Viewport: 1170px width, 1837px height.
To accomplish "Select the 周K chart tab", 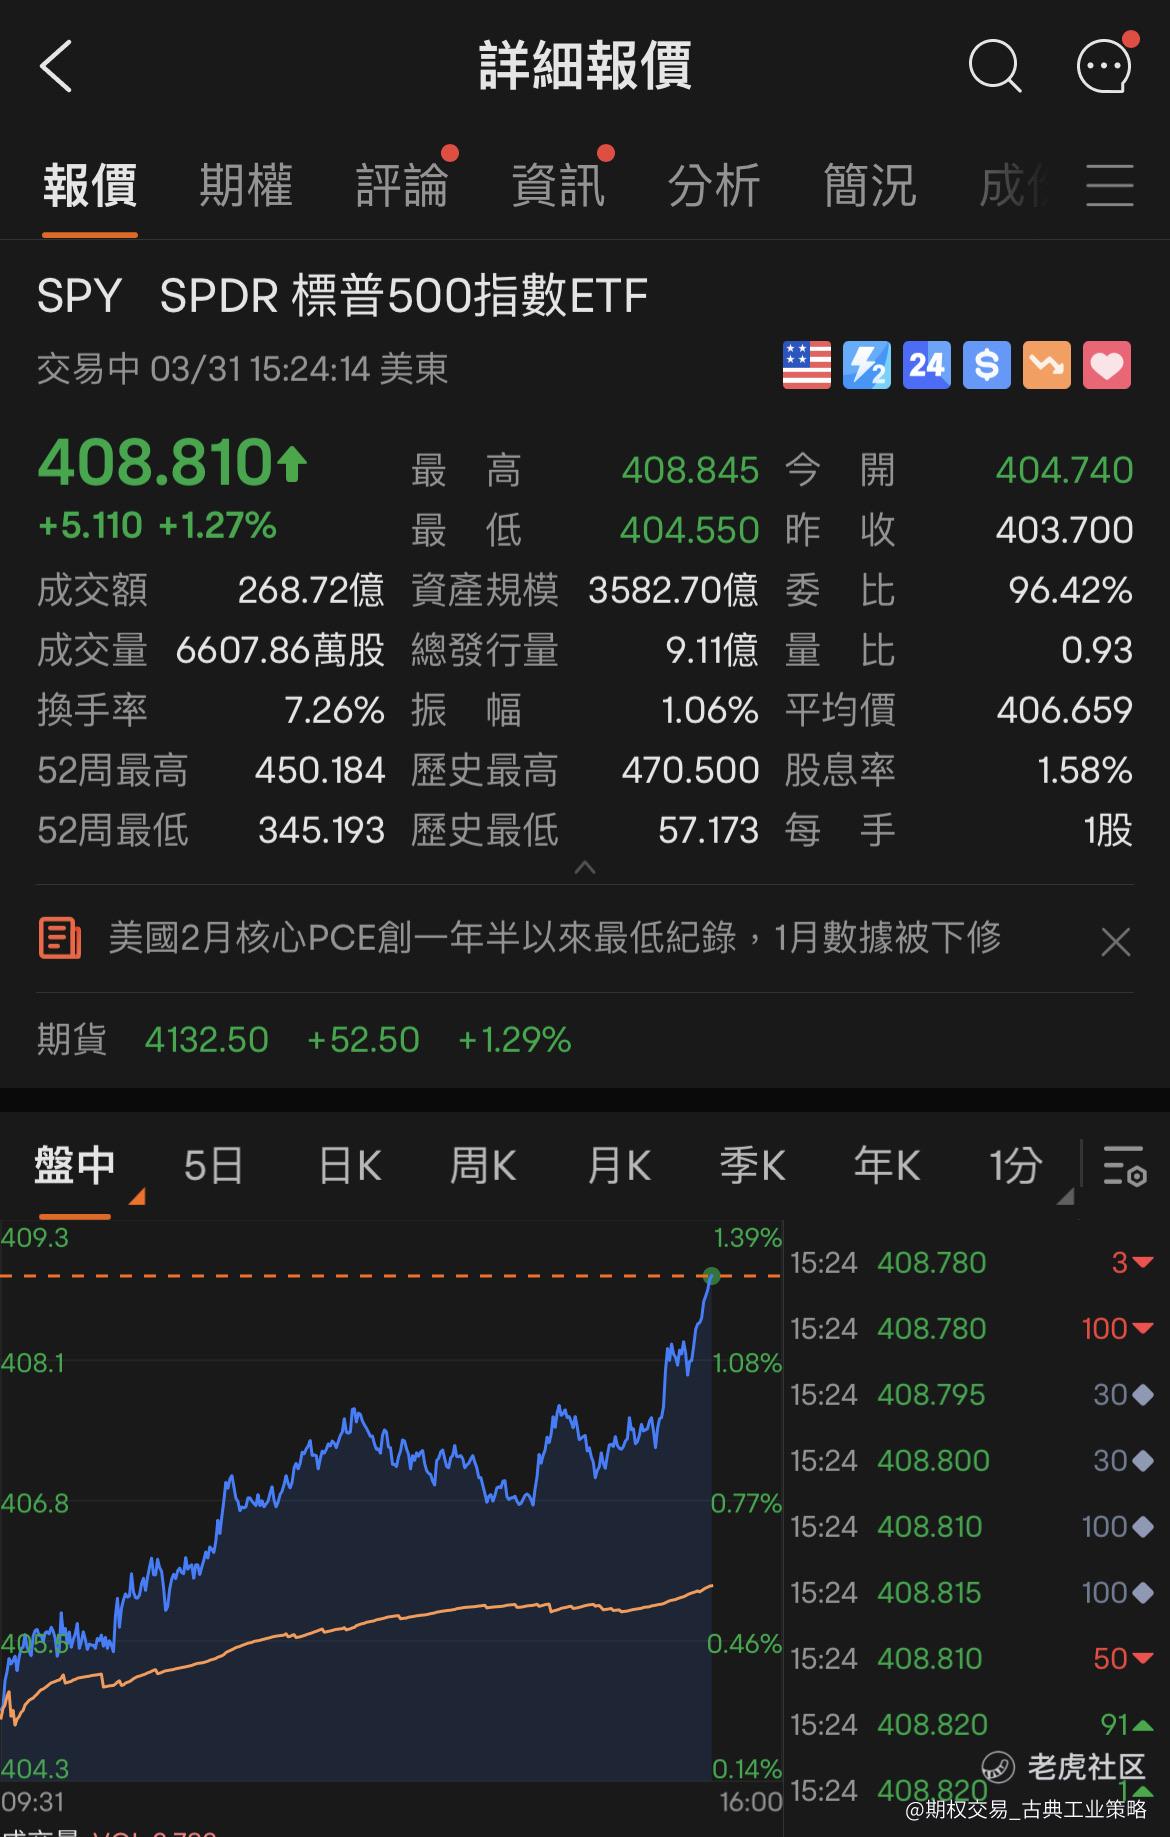I will coord(483,1166).
